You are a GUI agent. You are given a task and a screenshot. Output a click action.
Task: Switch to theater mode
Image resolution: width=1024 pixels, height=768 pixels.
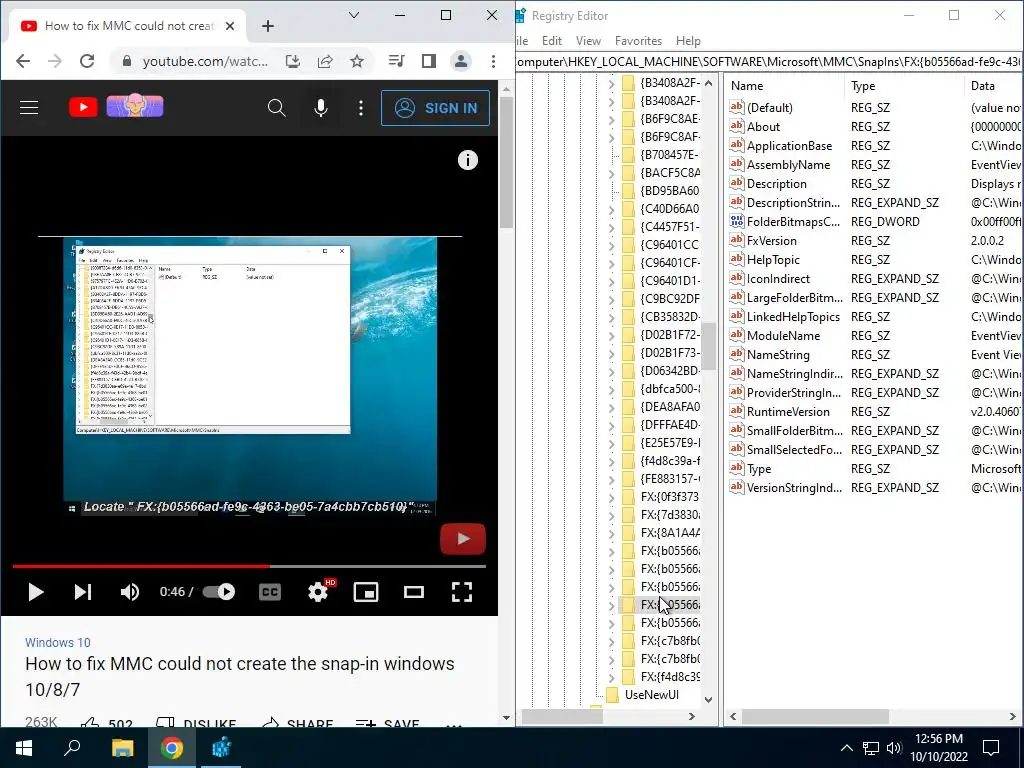pyautogui.click(x=413, y=592)
